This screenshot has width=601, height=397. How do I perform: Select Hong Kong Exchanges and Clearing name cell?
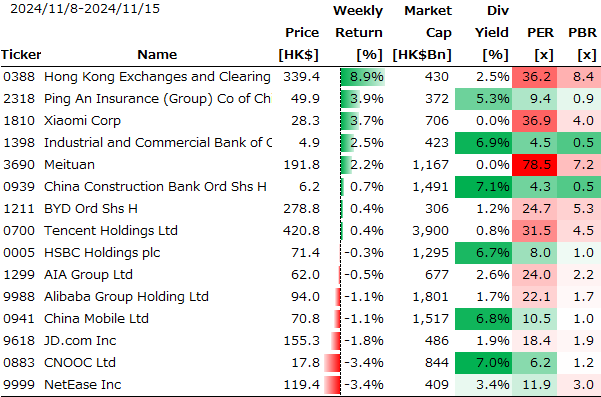157,77
